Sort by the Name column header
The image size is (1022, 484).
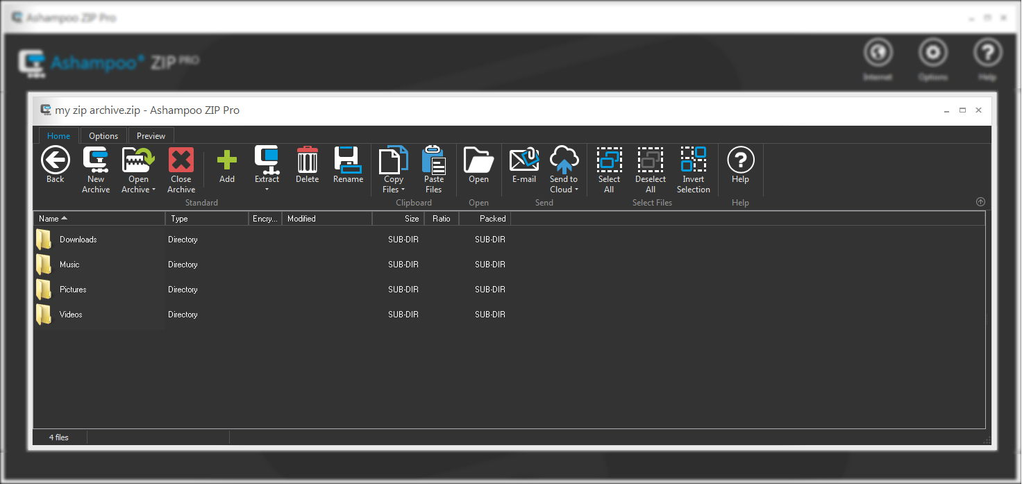(x=100, y=219)
